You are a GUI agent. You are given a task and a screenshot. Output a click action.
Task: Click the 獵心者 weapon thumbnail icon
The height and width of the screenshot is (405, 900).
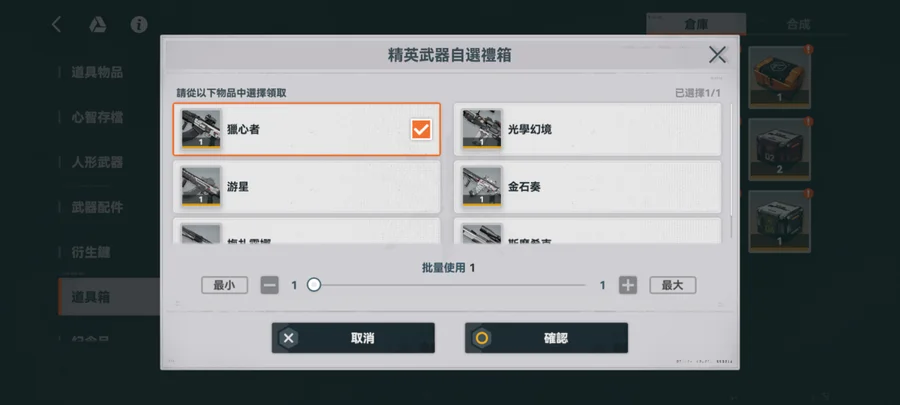(201, 129)
